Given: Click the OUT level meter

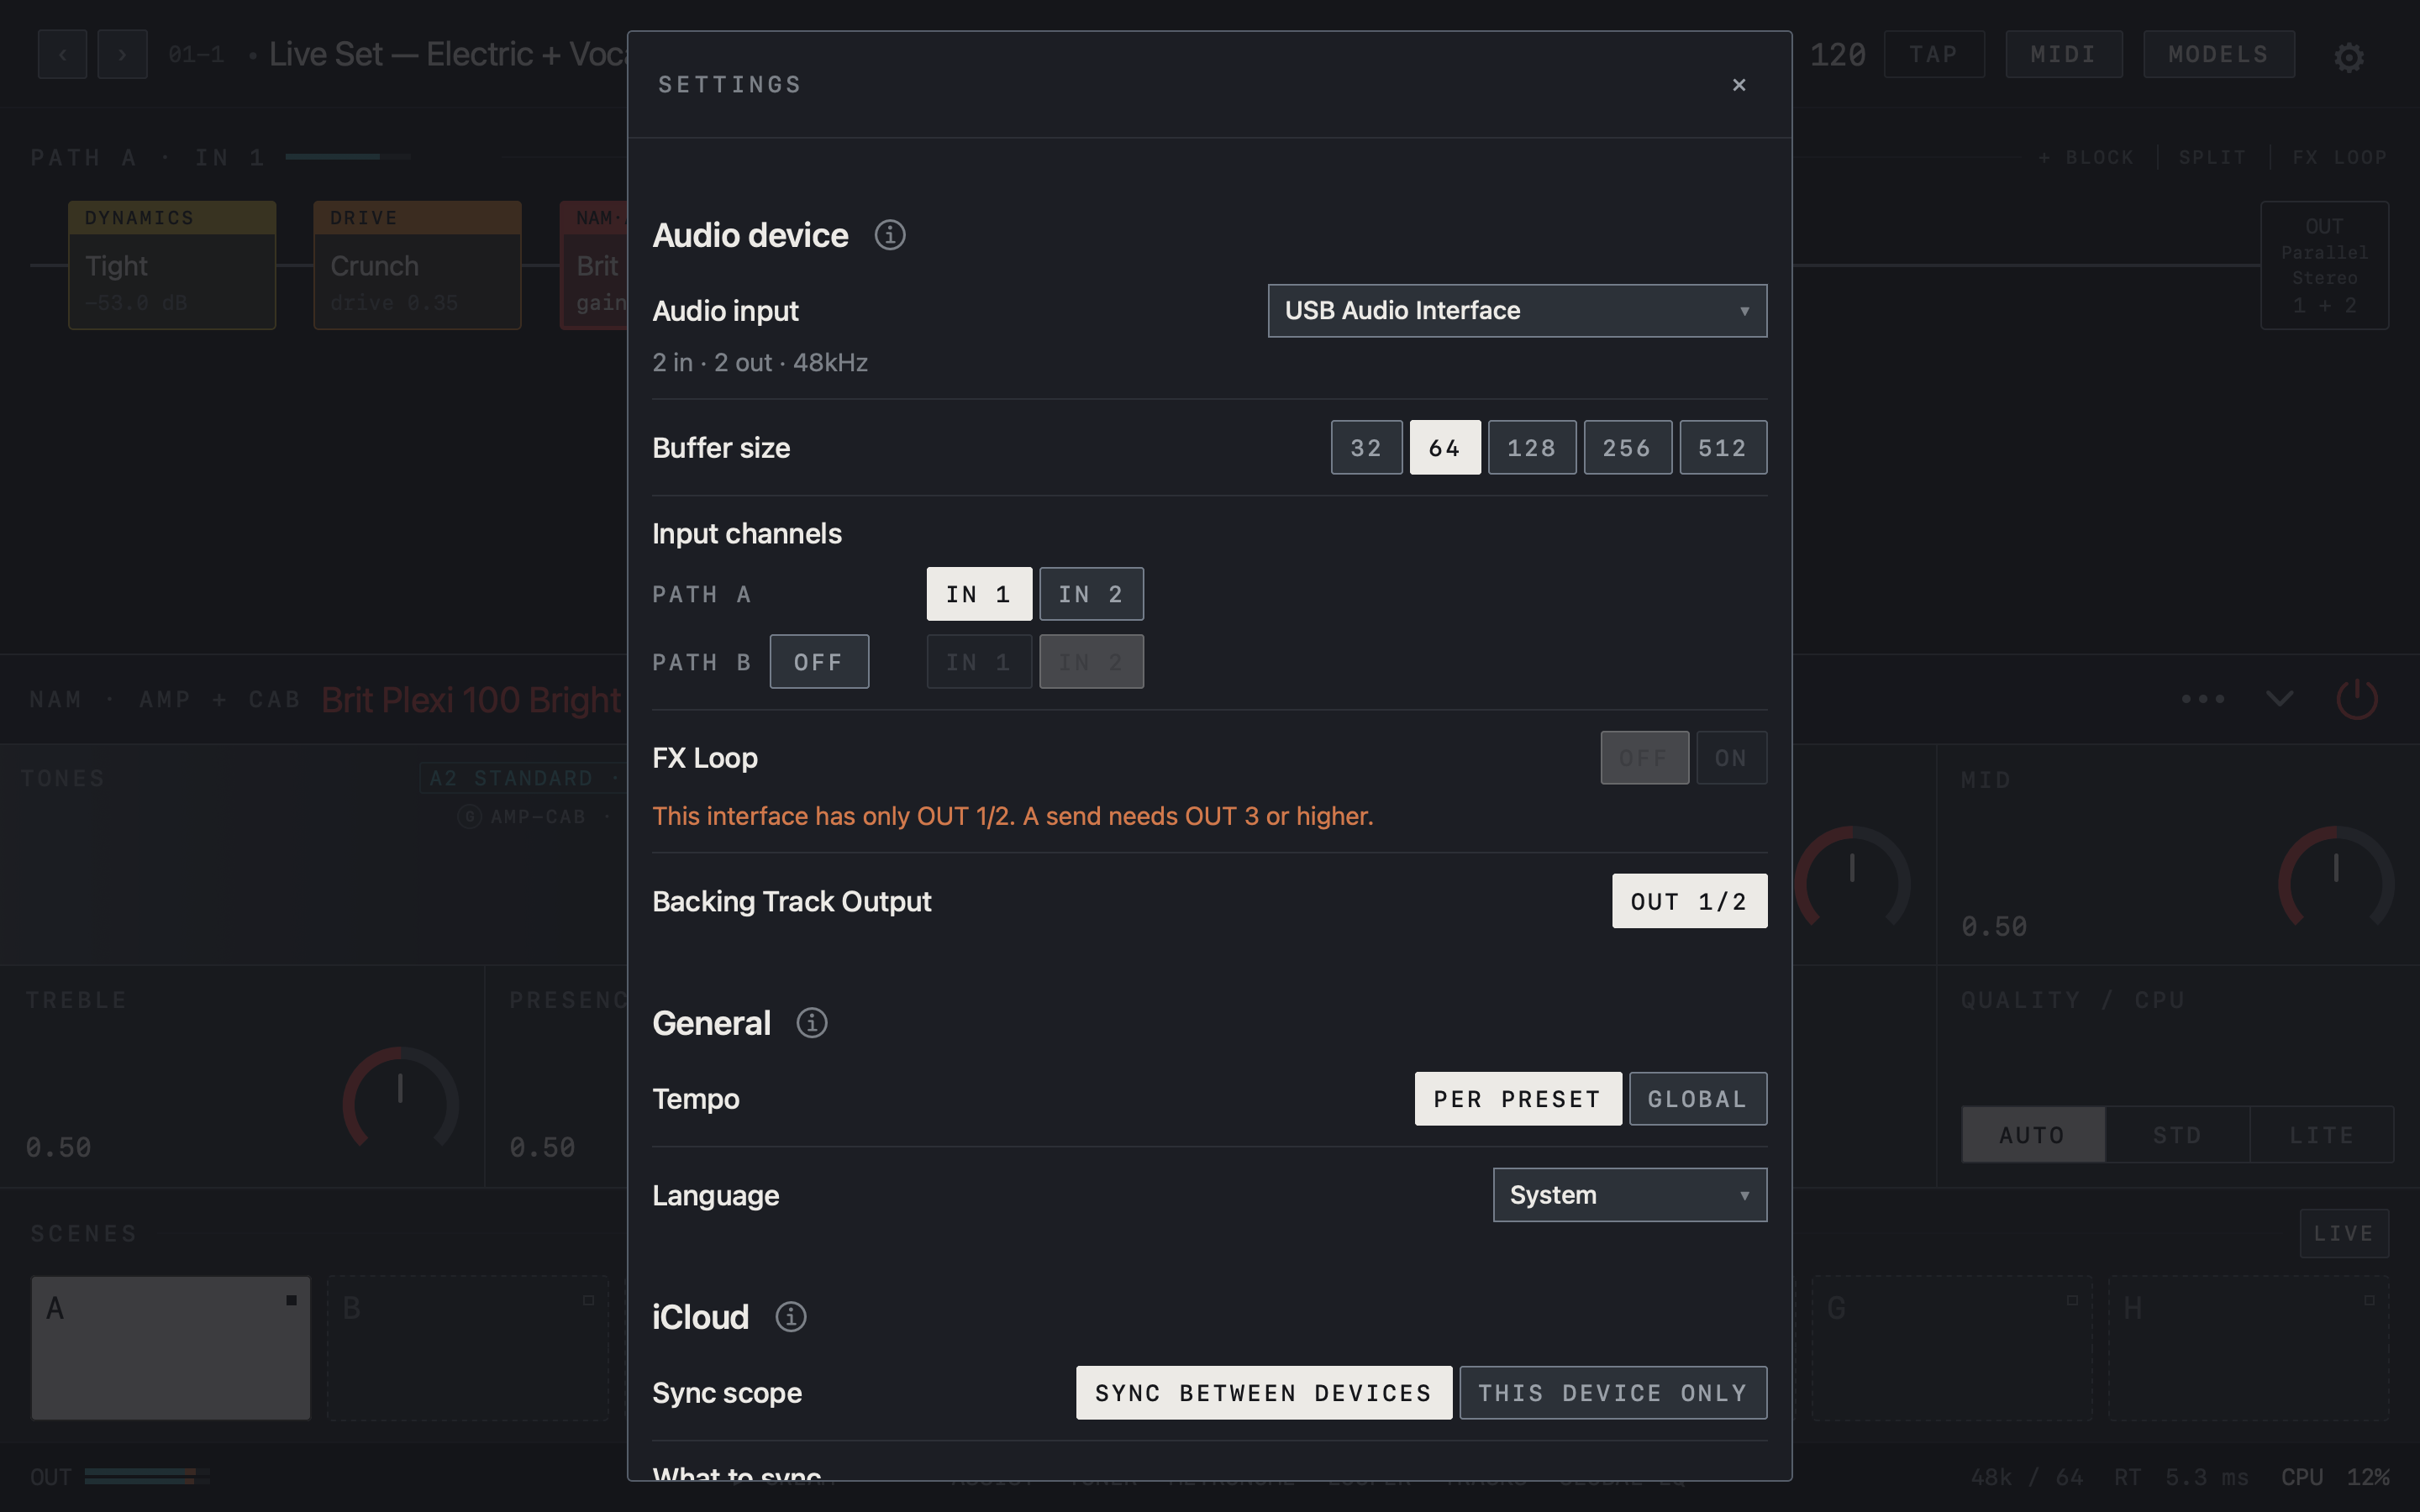Looking at the screenshot, I should (147, 1477).
